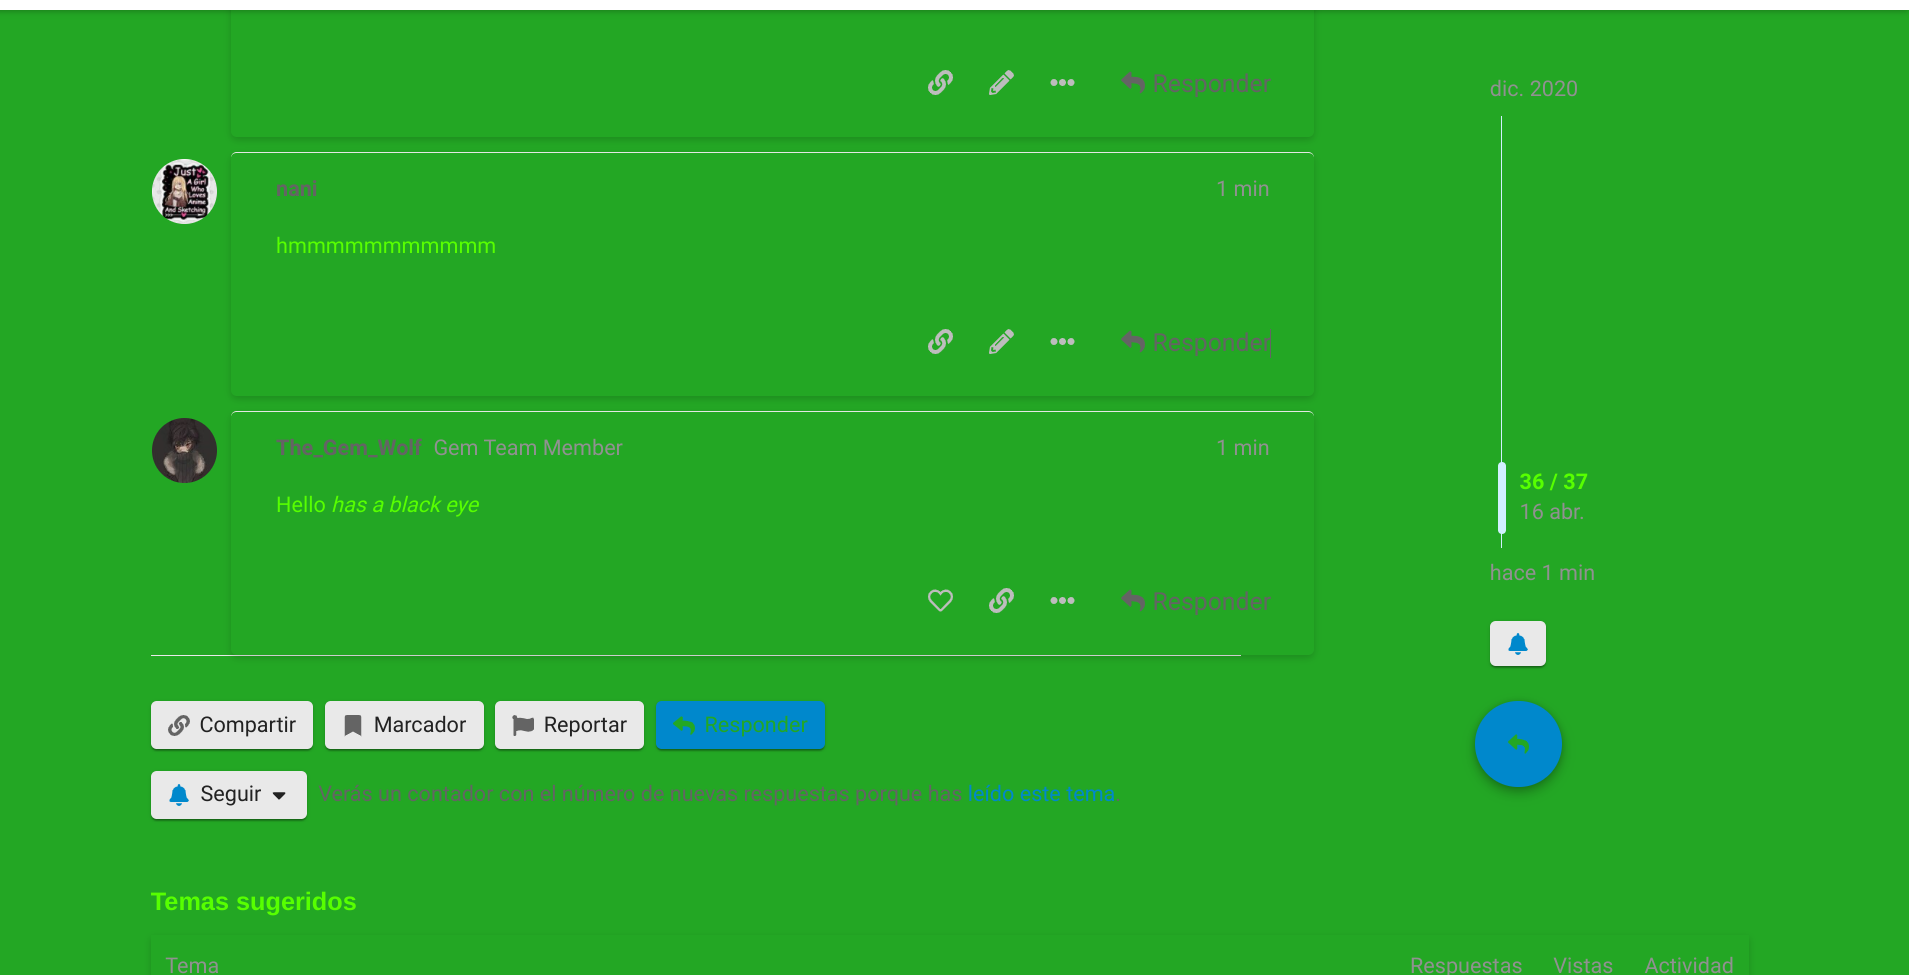Copy link icon on nani's post
The height and width of the screenshot is (975, 1909).
940,342
